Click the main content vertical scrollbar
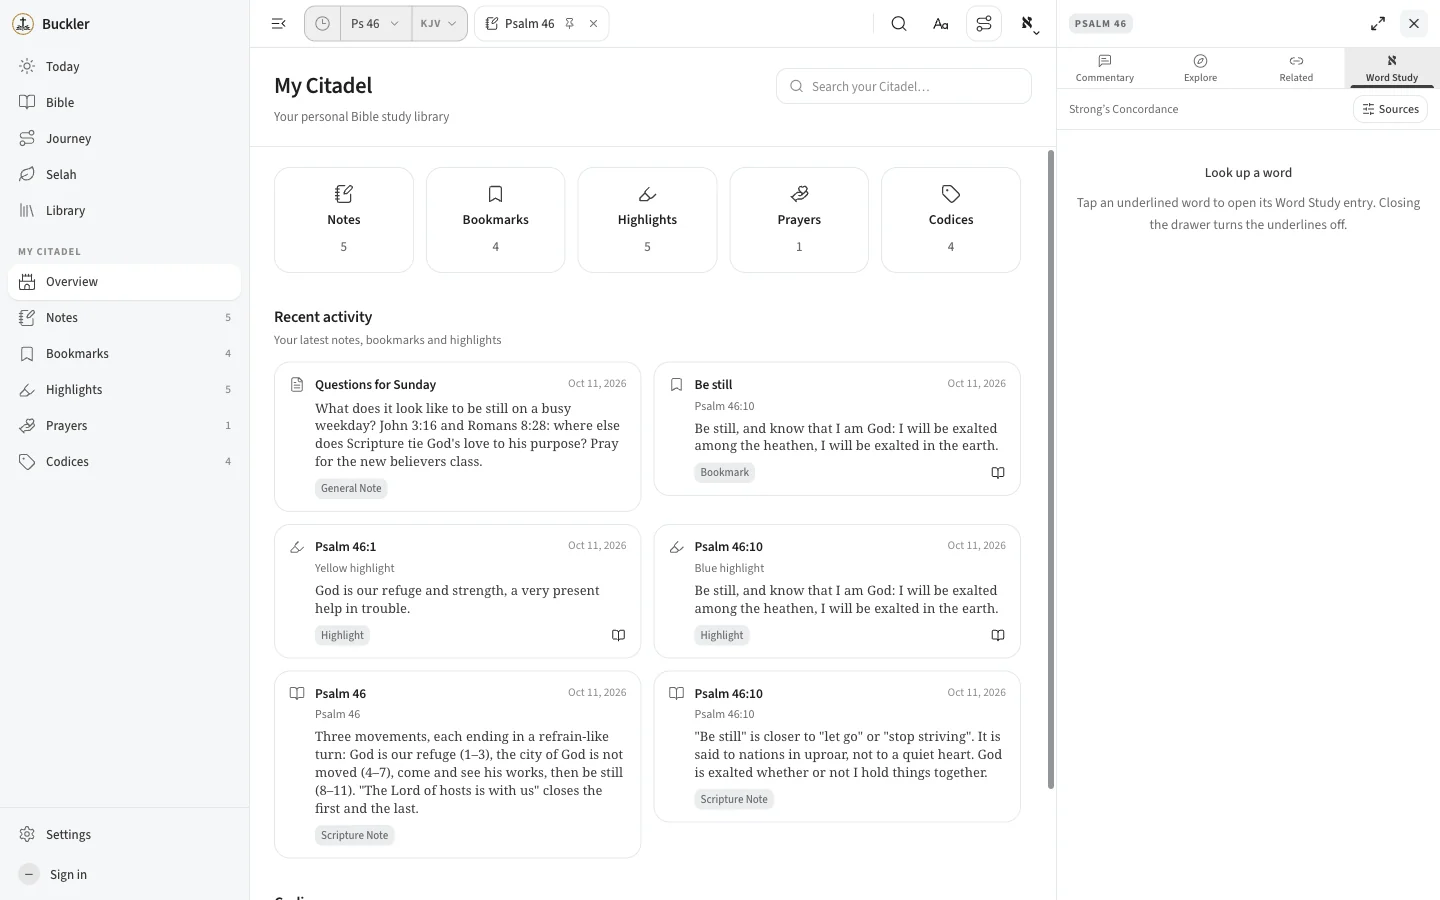The height and width of the screenshot is (900, 1440). coord(1051,470)
